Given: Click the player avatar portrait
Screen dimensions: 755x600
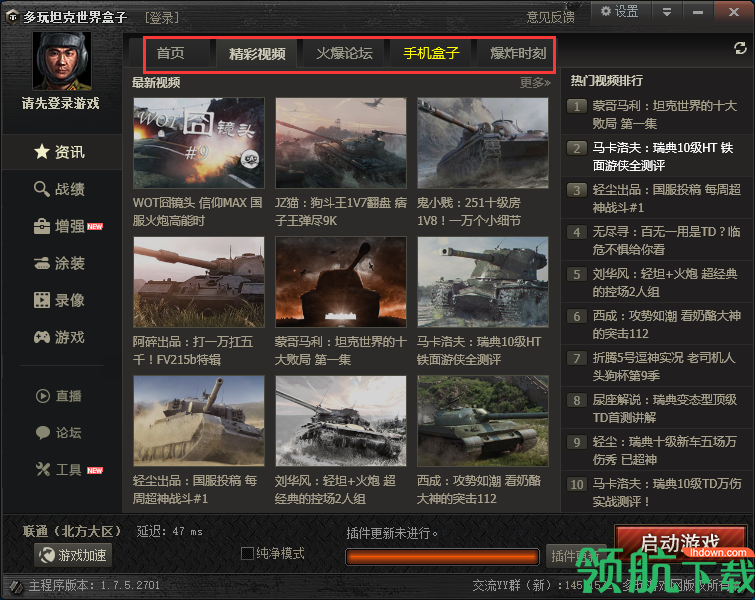Looking at the screenshot, I should (x=62, y=61).
